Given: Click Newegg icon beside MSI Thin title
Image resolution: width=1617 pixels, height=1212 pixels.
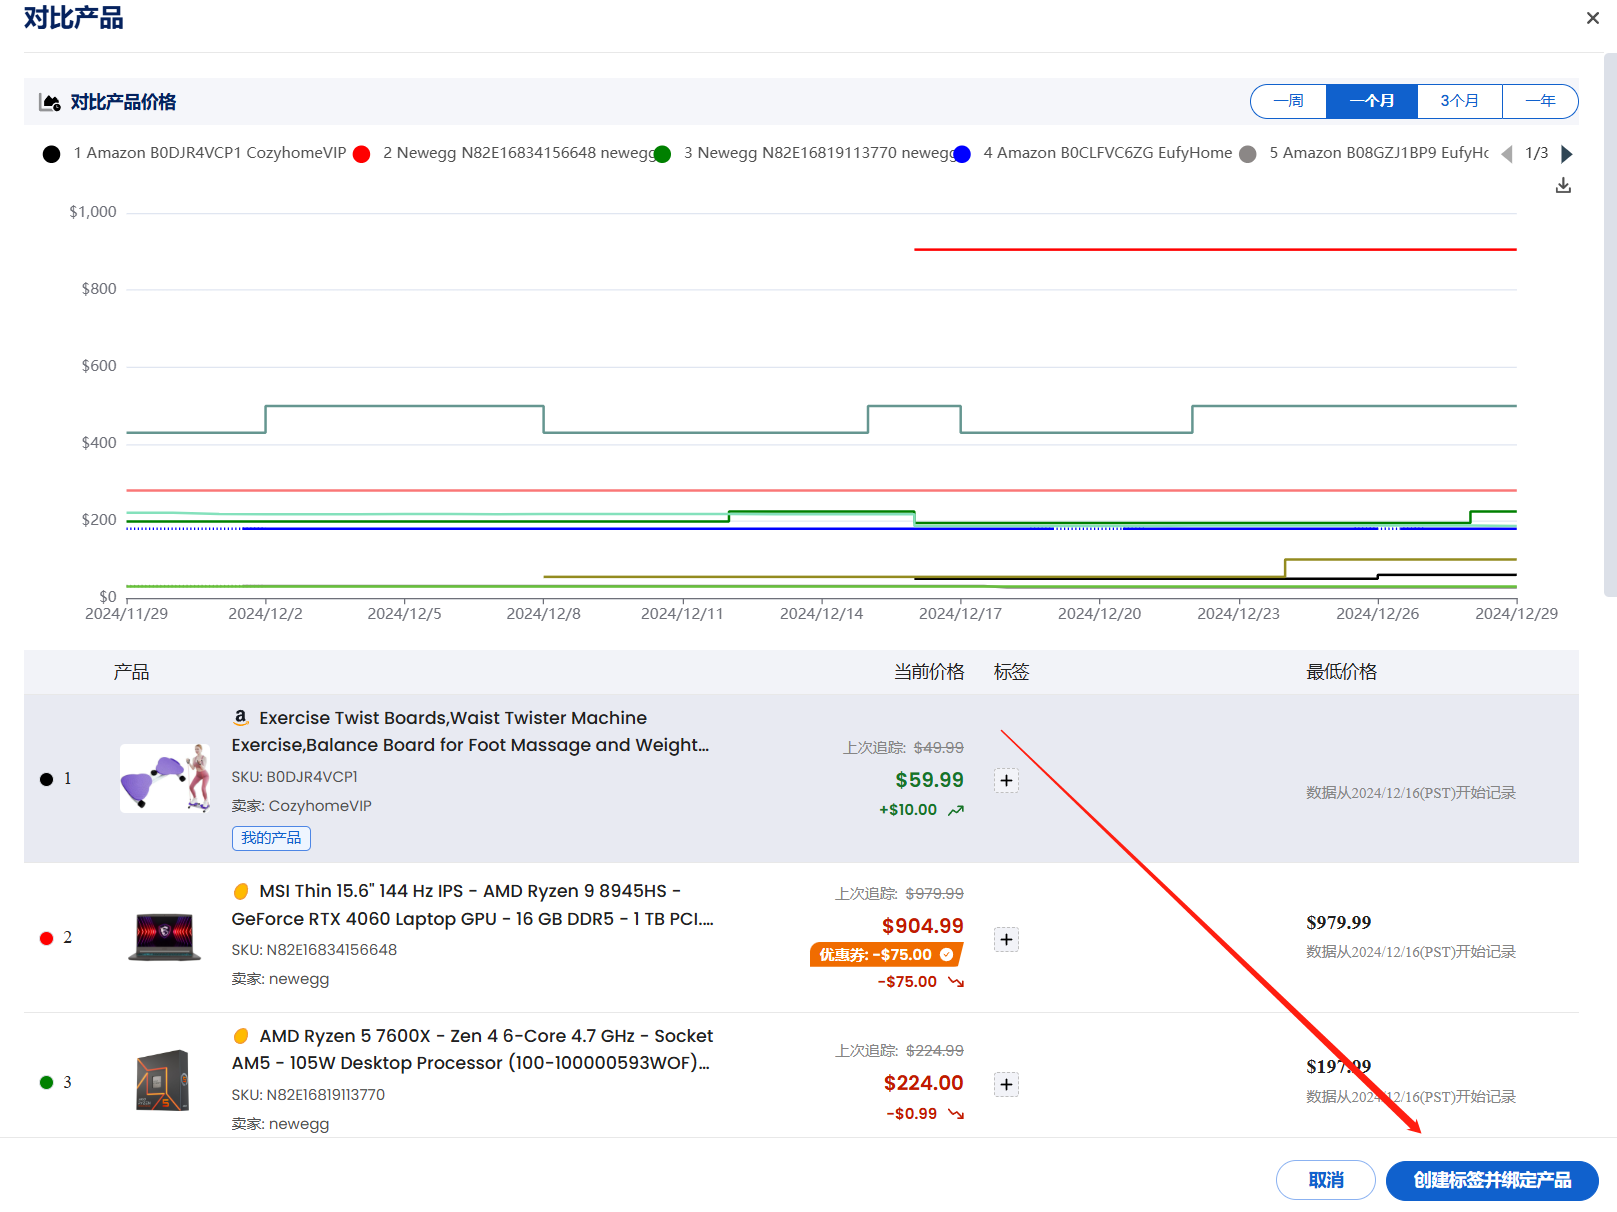Looking at the screenshot, I should 241,891.
